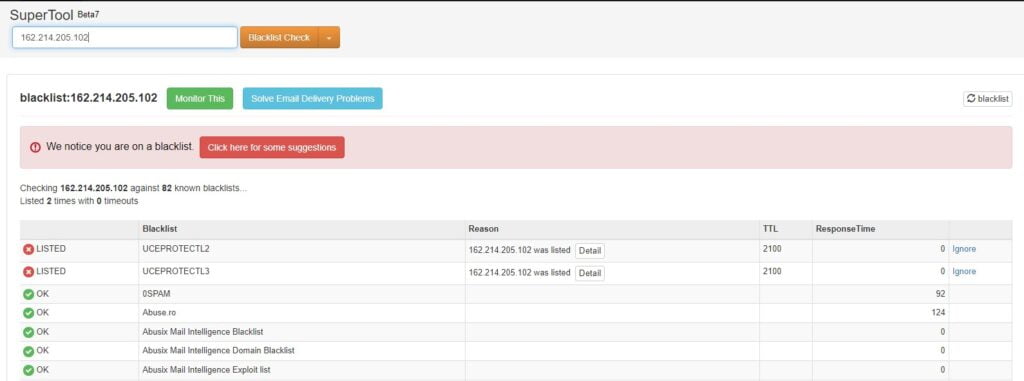Open Detail for the UCEPROTECTL3 listing
1024x381 pixels.
point(590,273)
